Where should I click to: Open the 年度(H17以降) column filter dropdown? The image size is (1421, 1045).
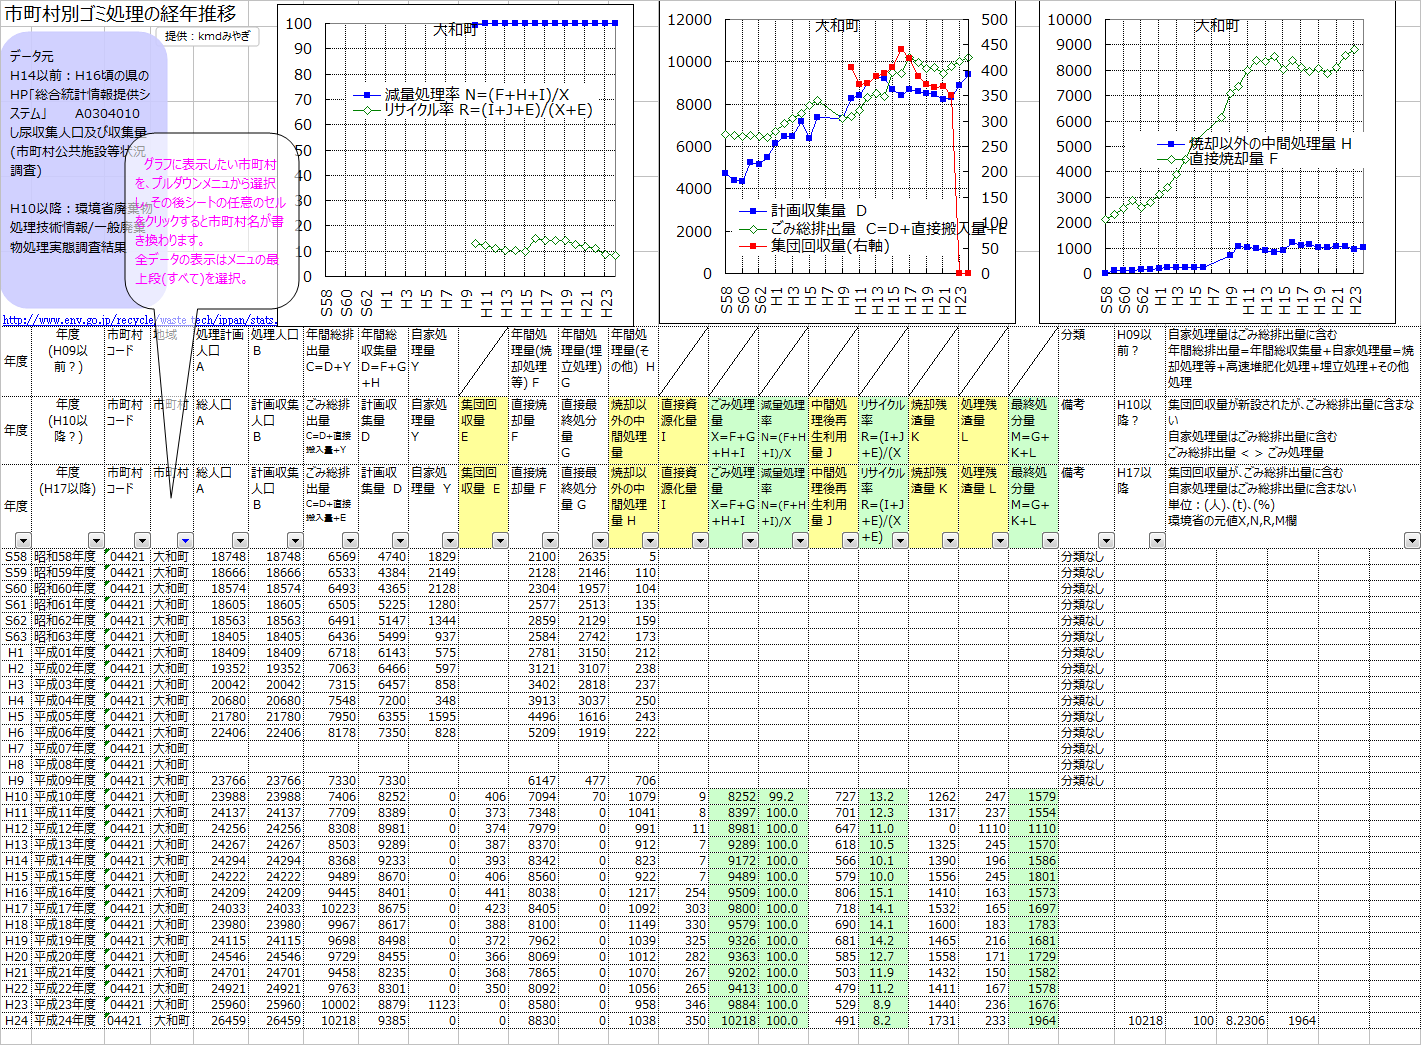pyautogui.click(x=96, y=541)
